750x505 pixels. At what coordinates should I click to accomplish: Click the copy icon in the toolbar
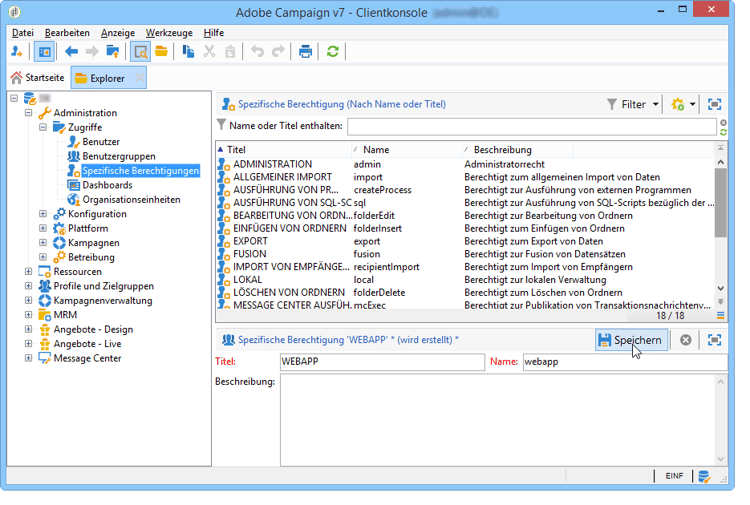188,52
